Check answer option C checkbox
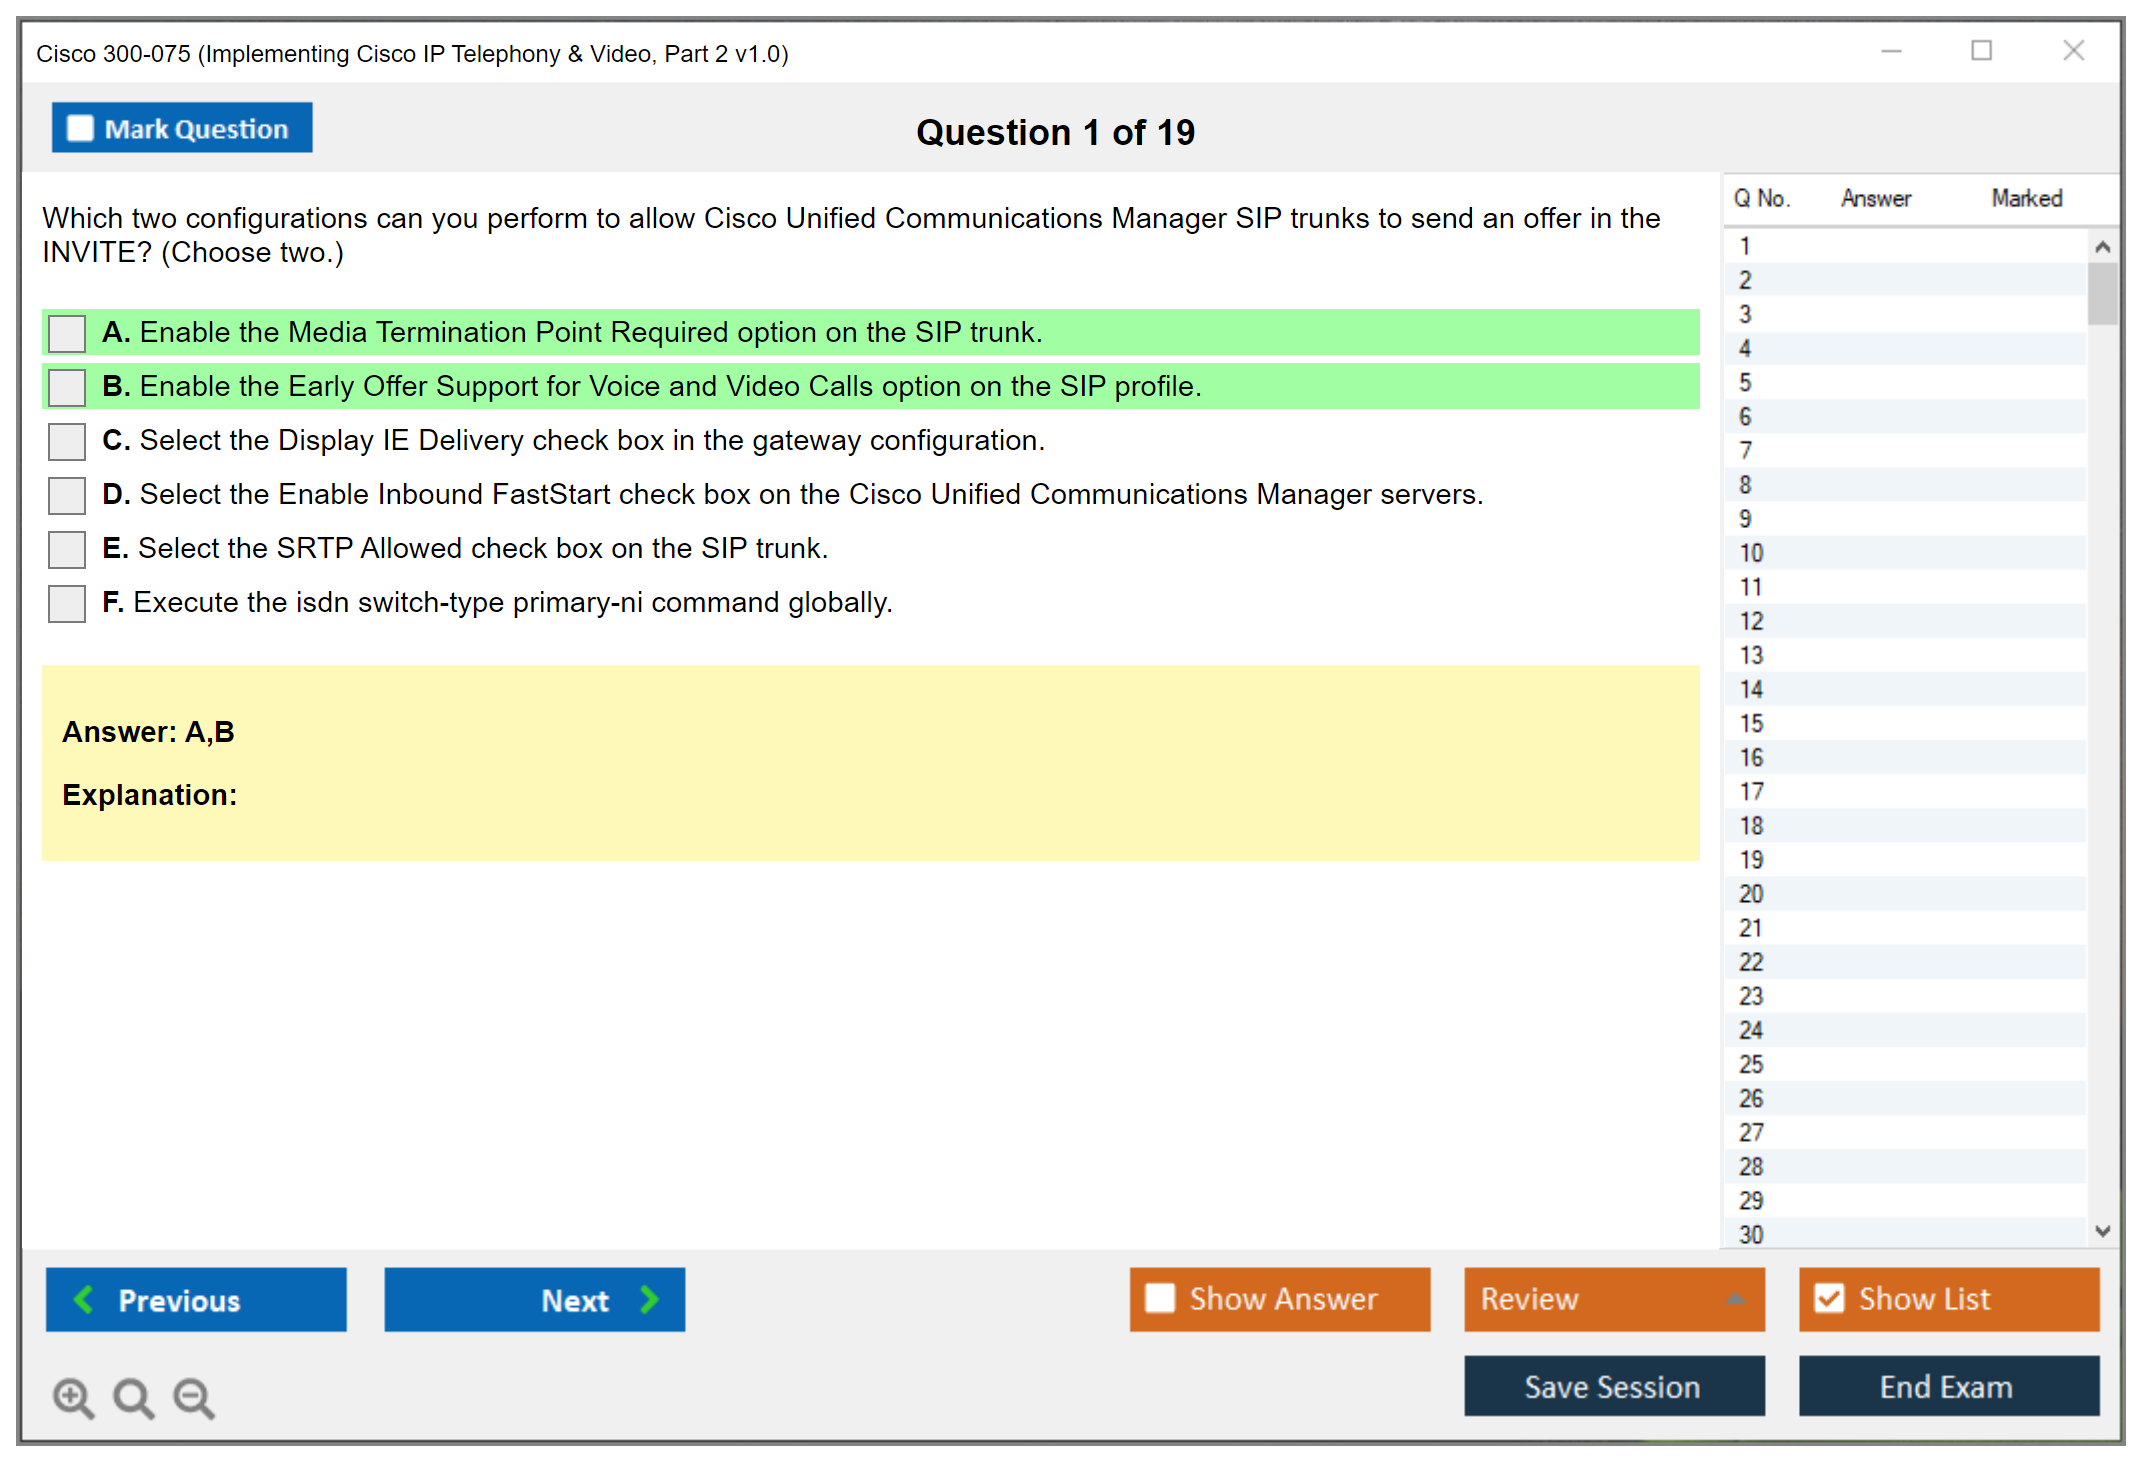The height and width of the screenshot is (1470, 2150). [x=67, y=441]
